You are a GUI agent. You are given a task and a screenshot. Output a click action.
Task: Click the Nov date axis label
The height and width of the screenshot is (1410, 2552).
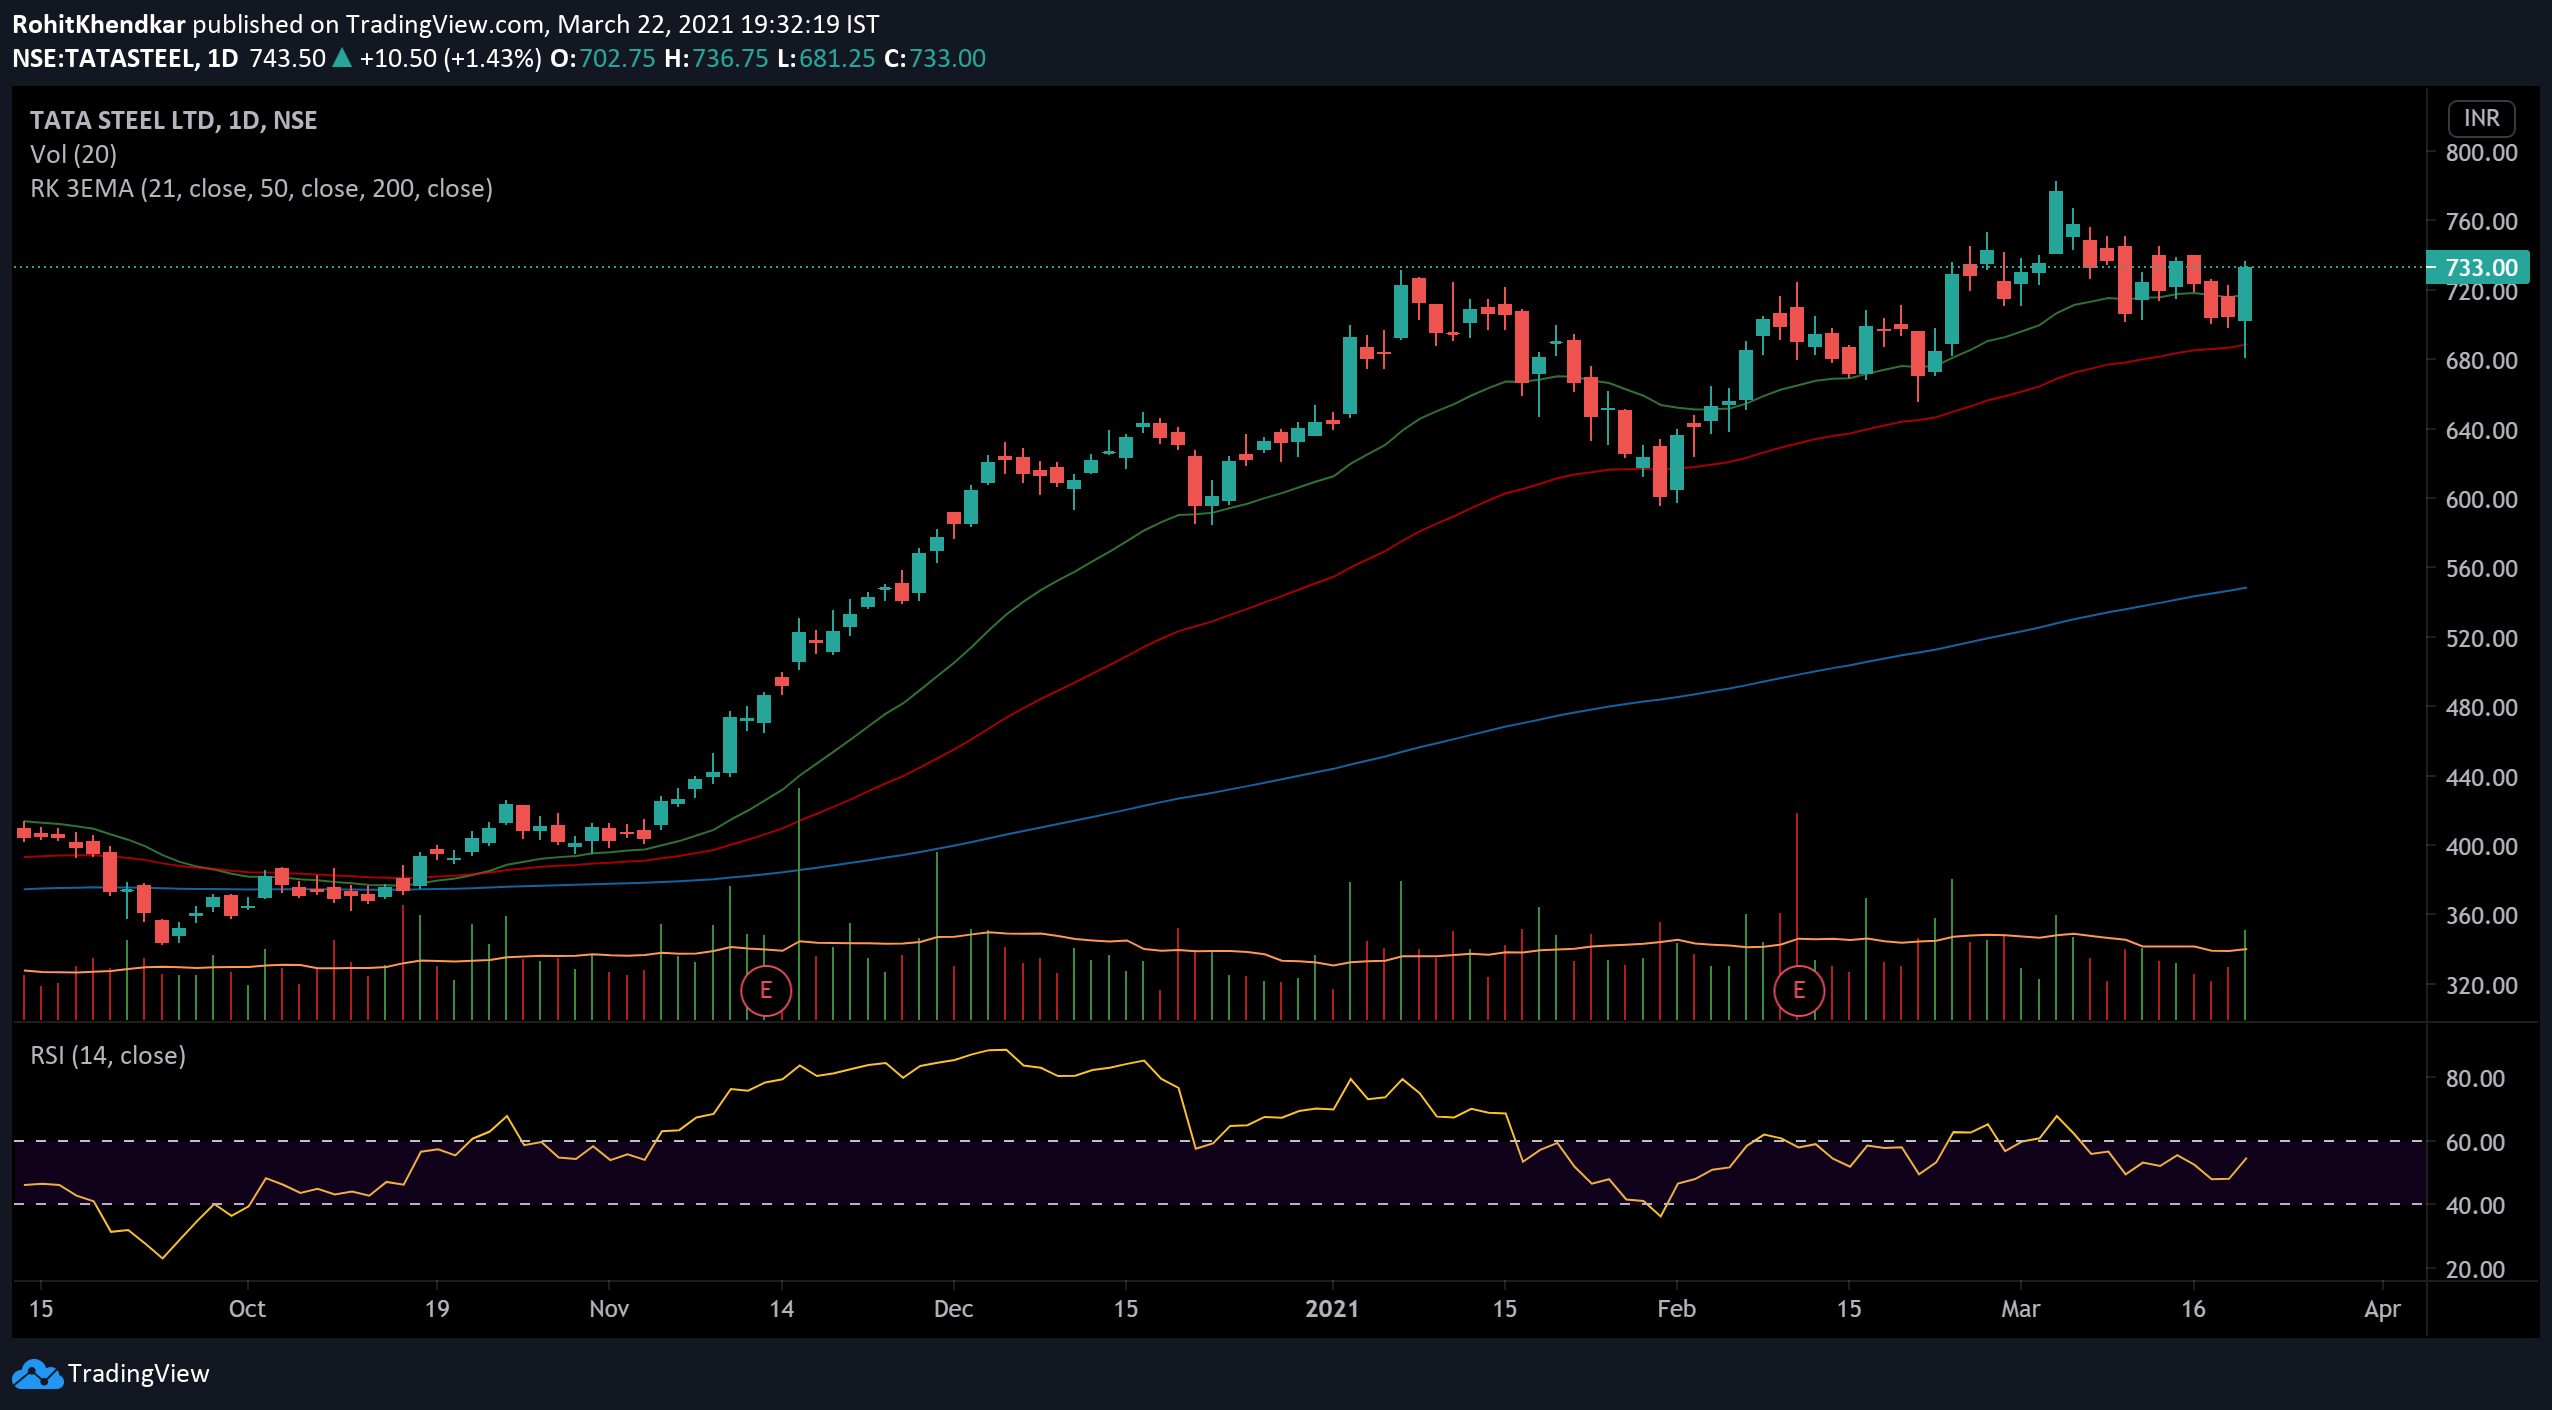click(609, 1309)
